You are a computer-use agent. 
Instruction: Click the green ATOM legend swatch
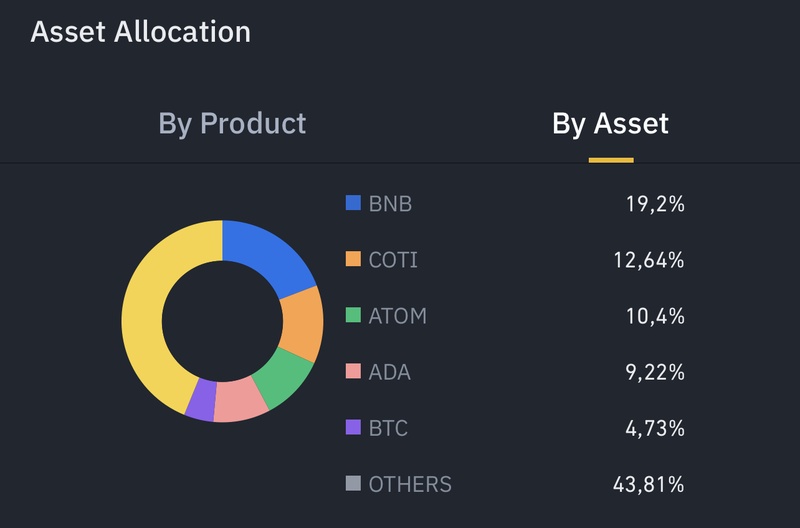(353, 315)
